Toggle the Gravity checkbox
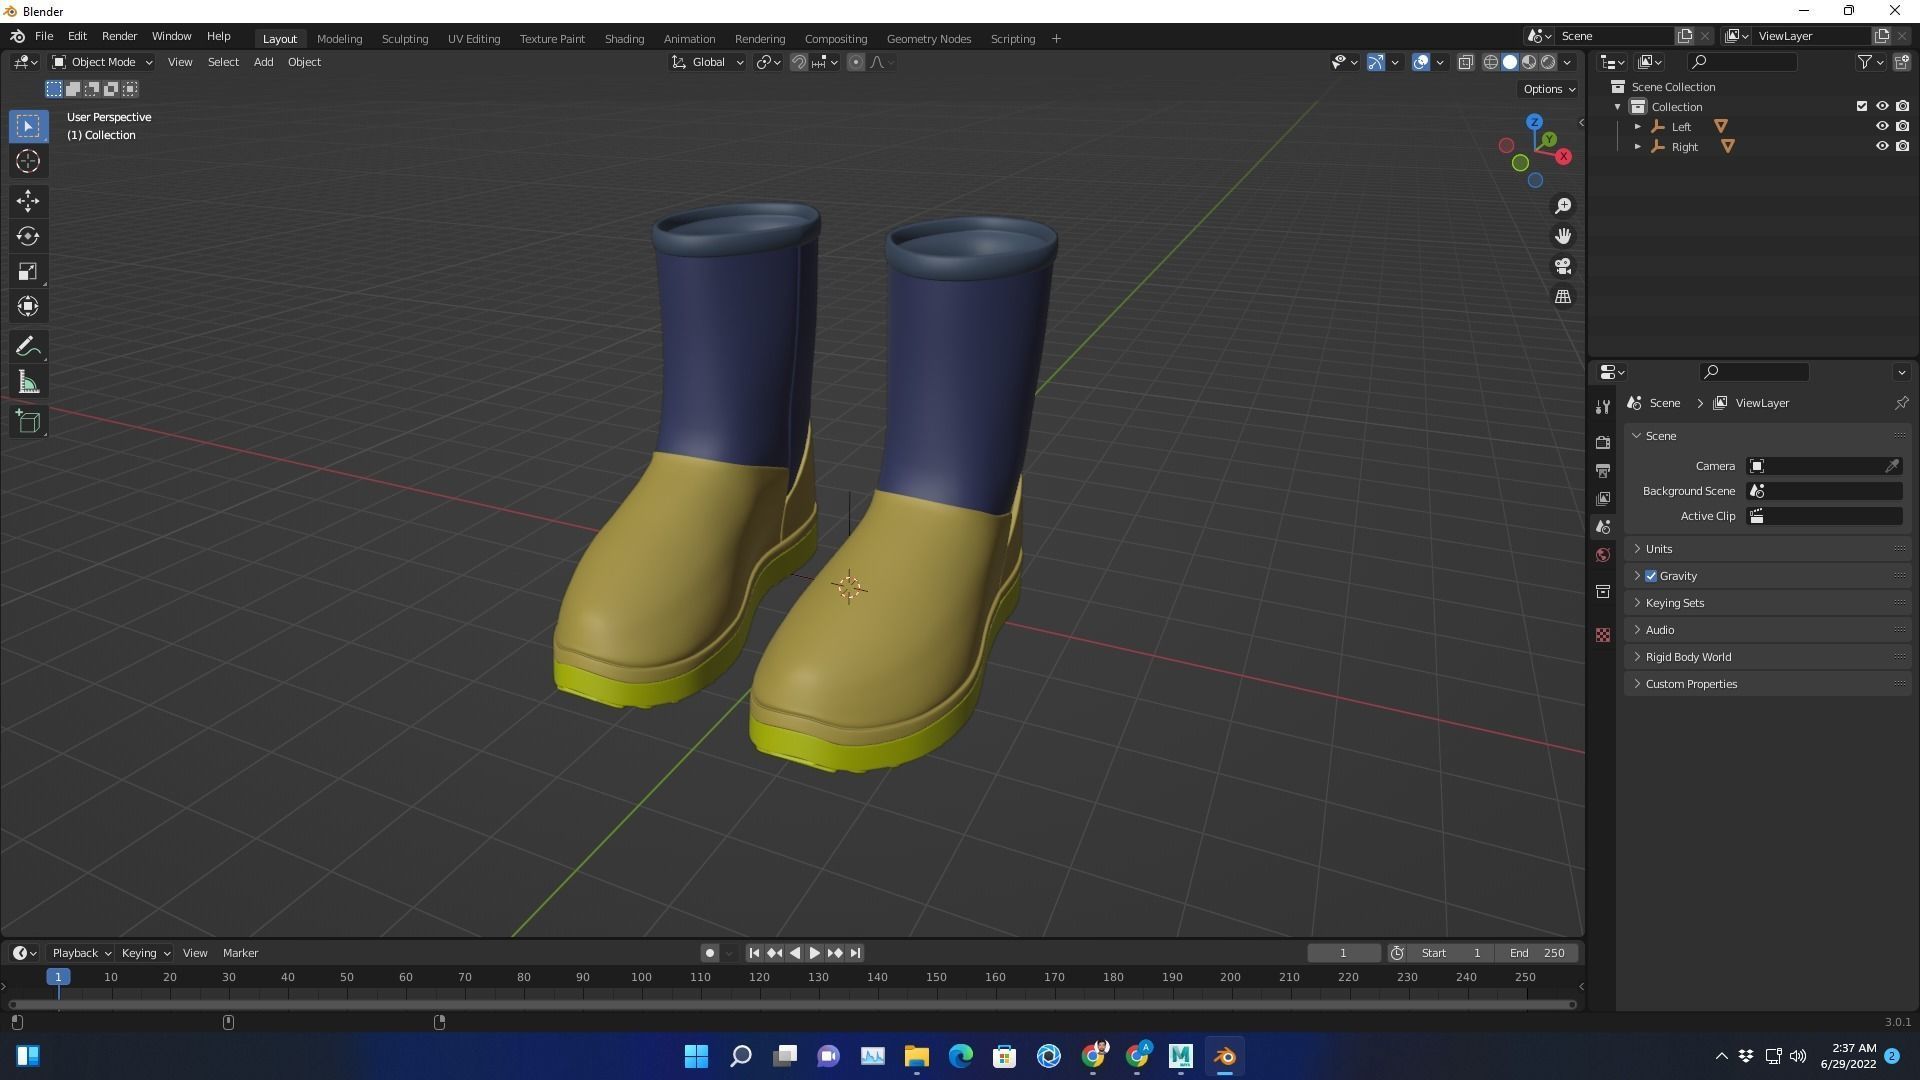Screen dimensions: 1920x1080 (1651, 576)
